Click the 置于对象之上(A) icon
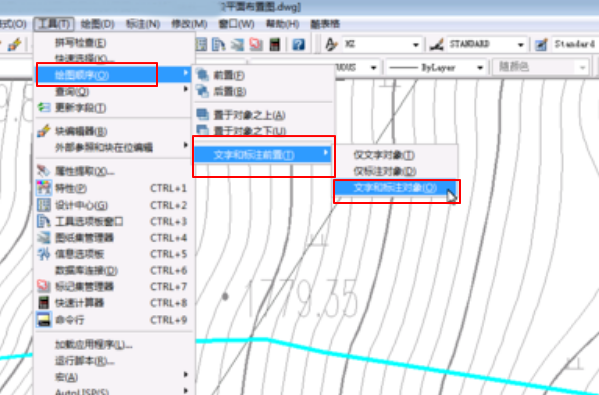 pyautogui.click(x=202, y=115)
